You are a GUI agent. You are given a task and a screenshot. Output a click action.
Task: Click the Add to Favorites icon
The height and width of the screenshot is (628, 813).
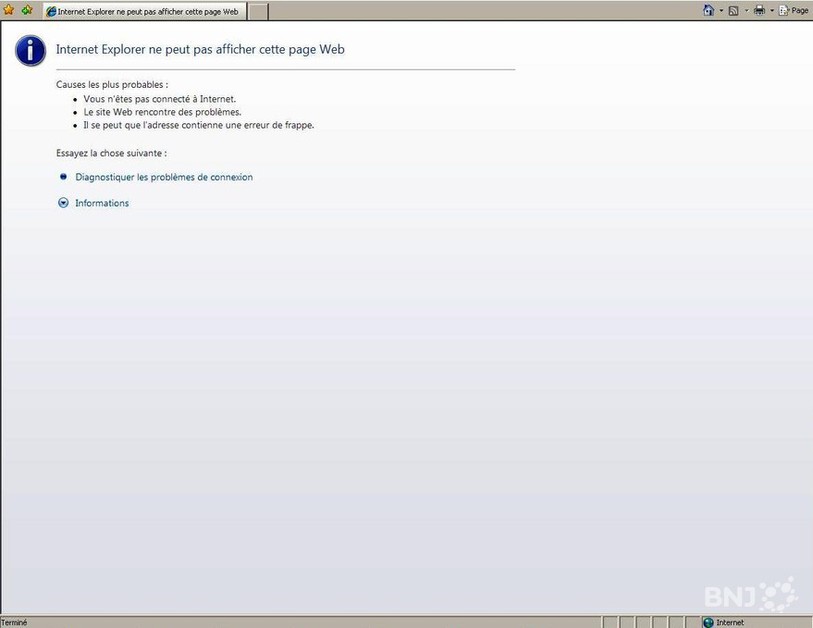[x=27, y=10]
